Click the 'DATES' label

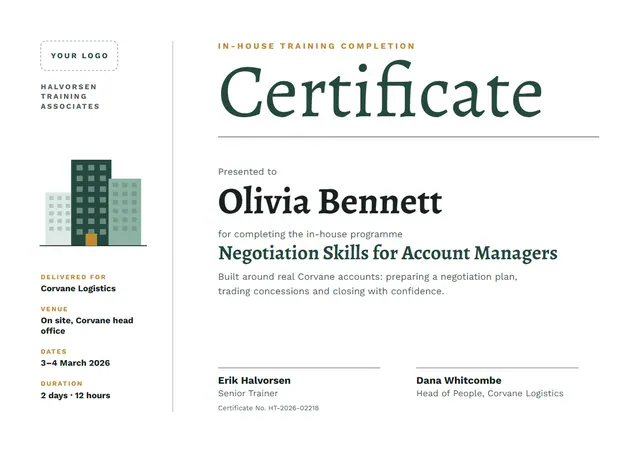53,352
